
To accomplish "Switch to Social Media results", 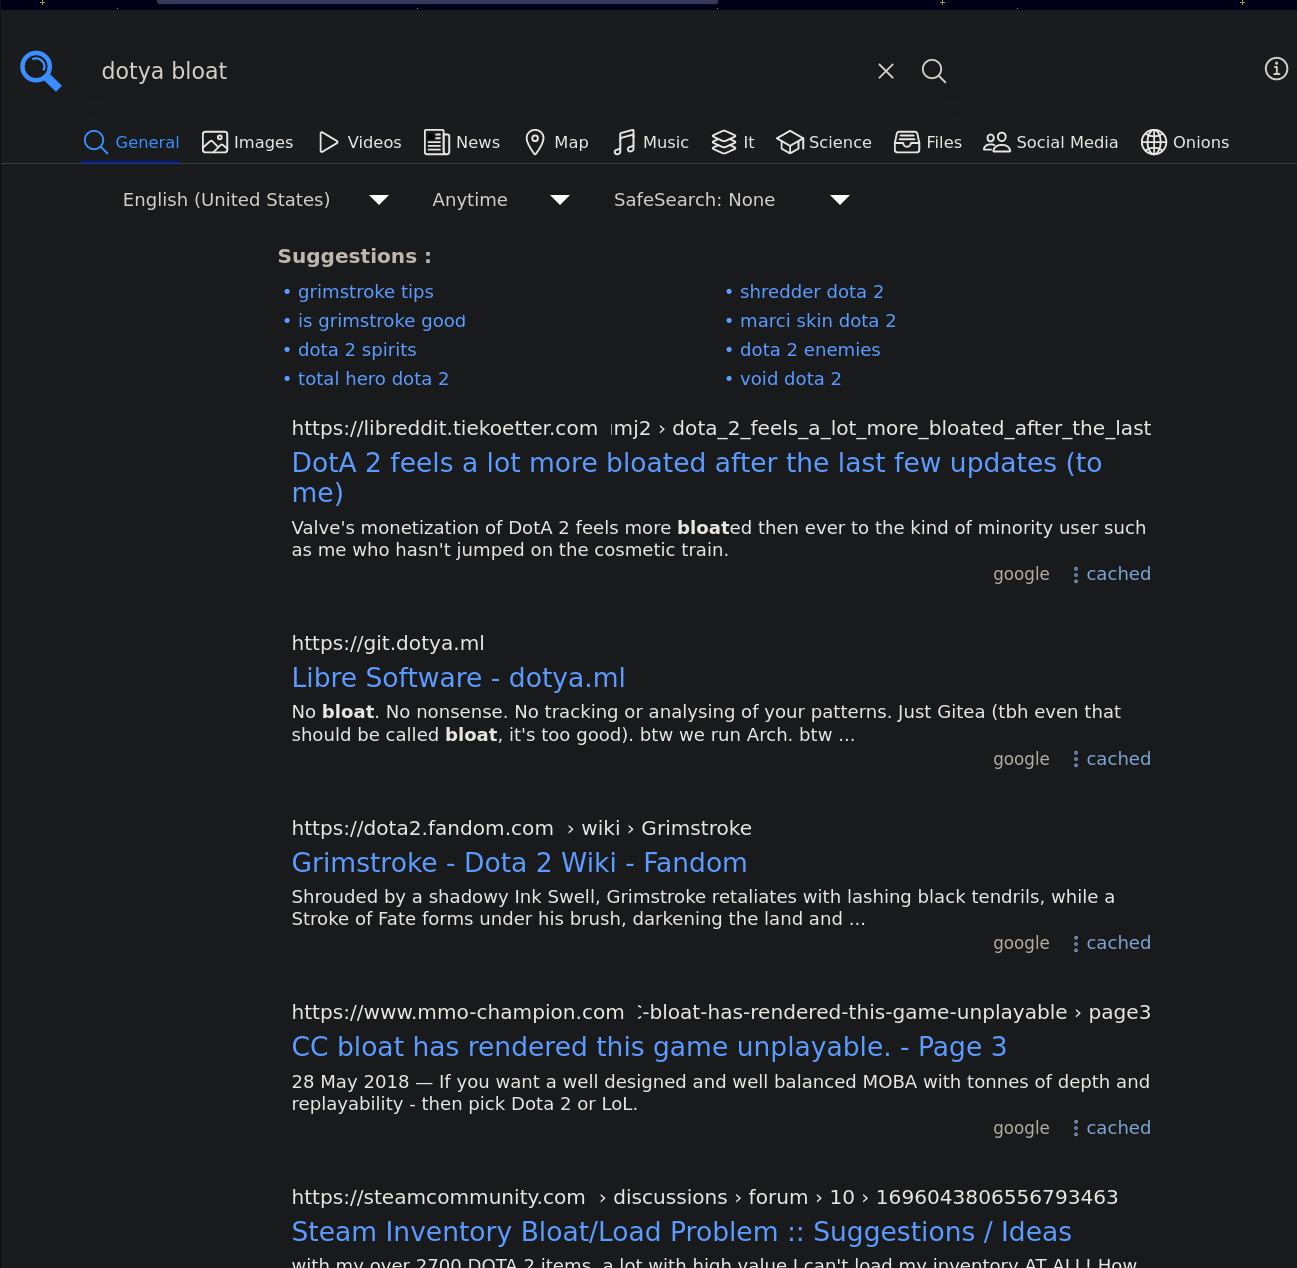I will [1050, 142].
